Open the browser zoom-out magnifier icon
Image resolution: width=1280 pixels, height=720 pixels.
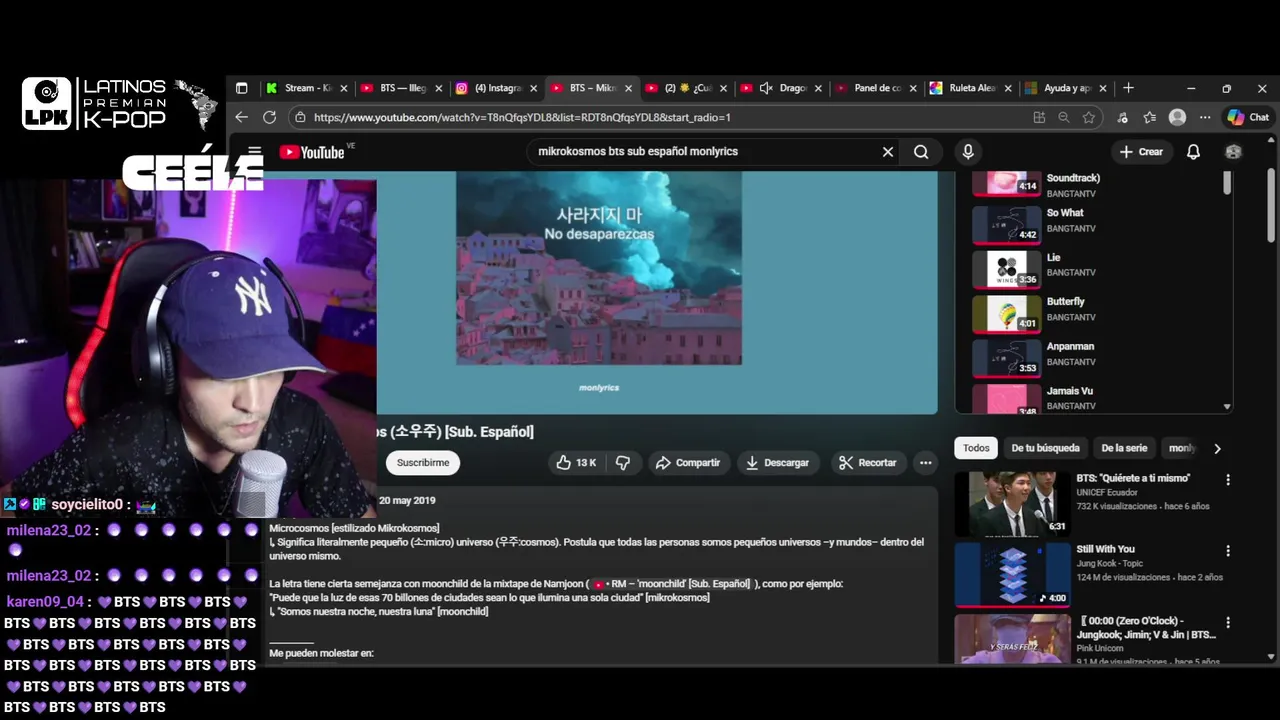point(1064,117)
